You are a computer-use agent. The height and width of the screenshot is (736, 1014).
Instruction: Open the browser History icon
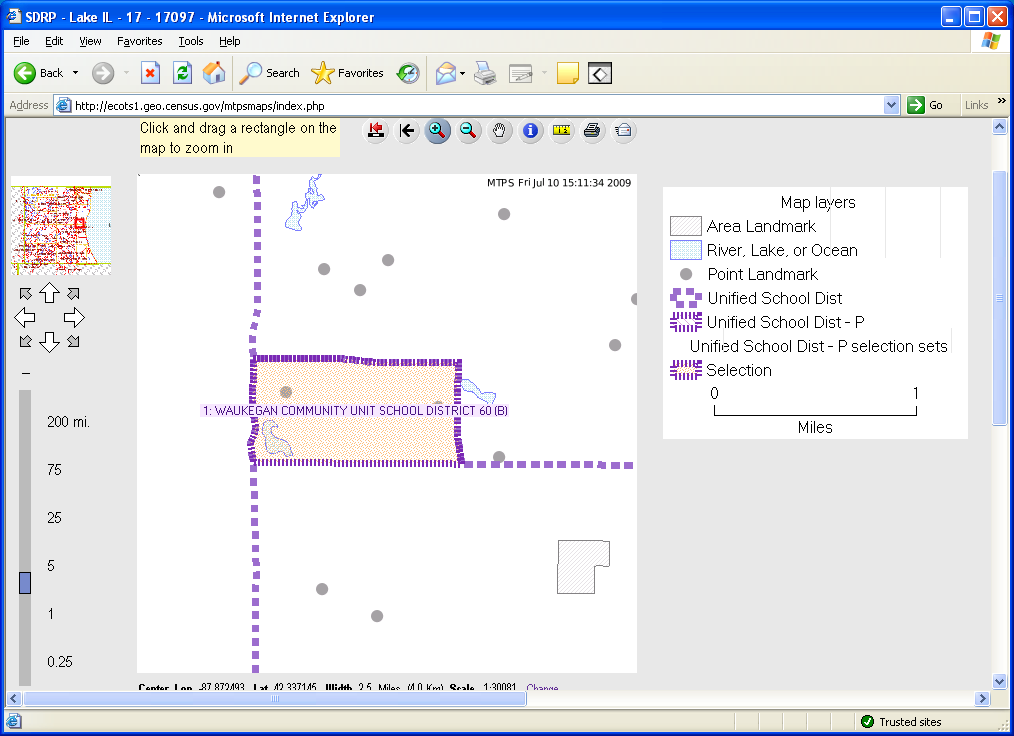click(408, 73)
